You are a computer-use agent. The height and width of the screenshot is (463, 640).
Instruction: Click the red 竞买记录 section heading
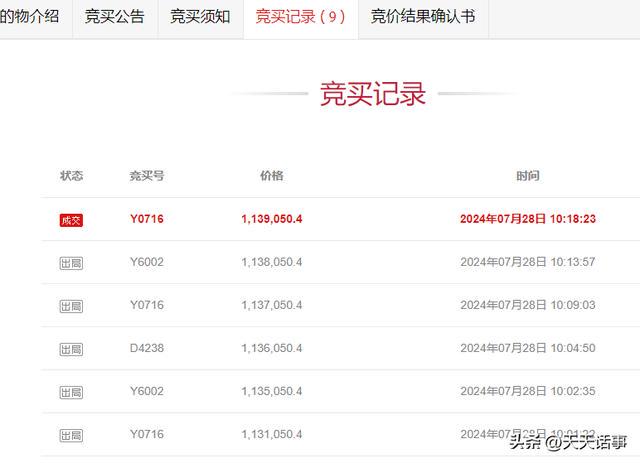(x=373, y=94)
